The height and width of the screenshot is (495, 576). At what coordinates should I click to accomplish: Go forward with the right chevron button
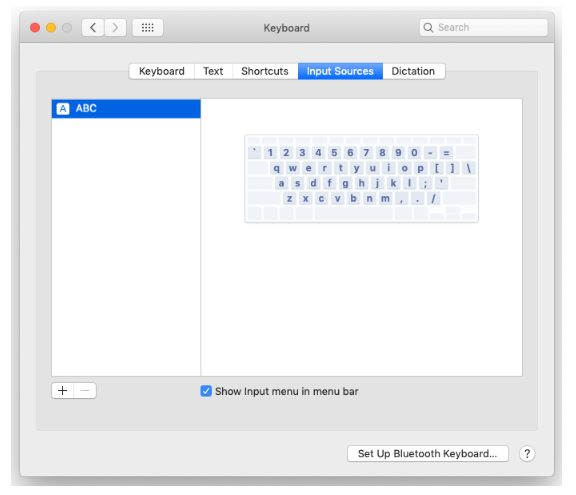coord(115,28)
